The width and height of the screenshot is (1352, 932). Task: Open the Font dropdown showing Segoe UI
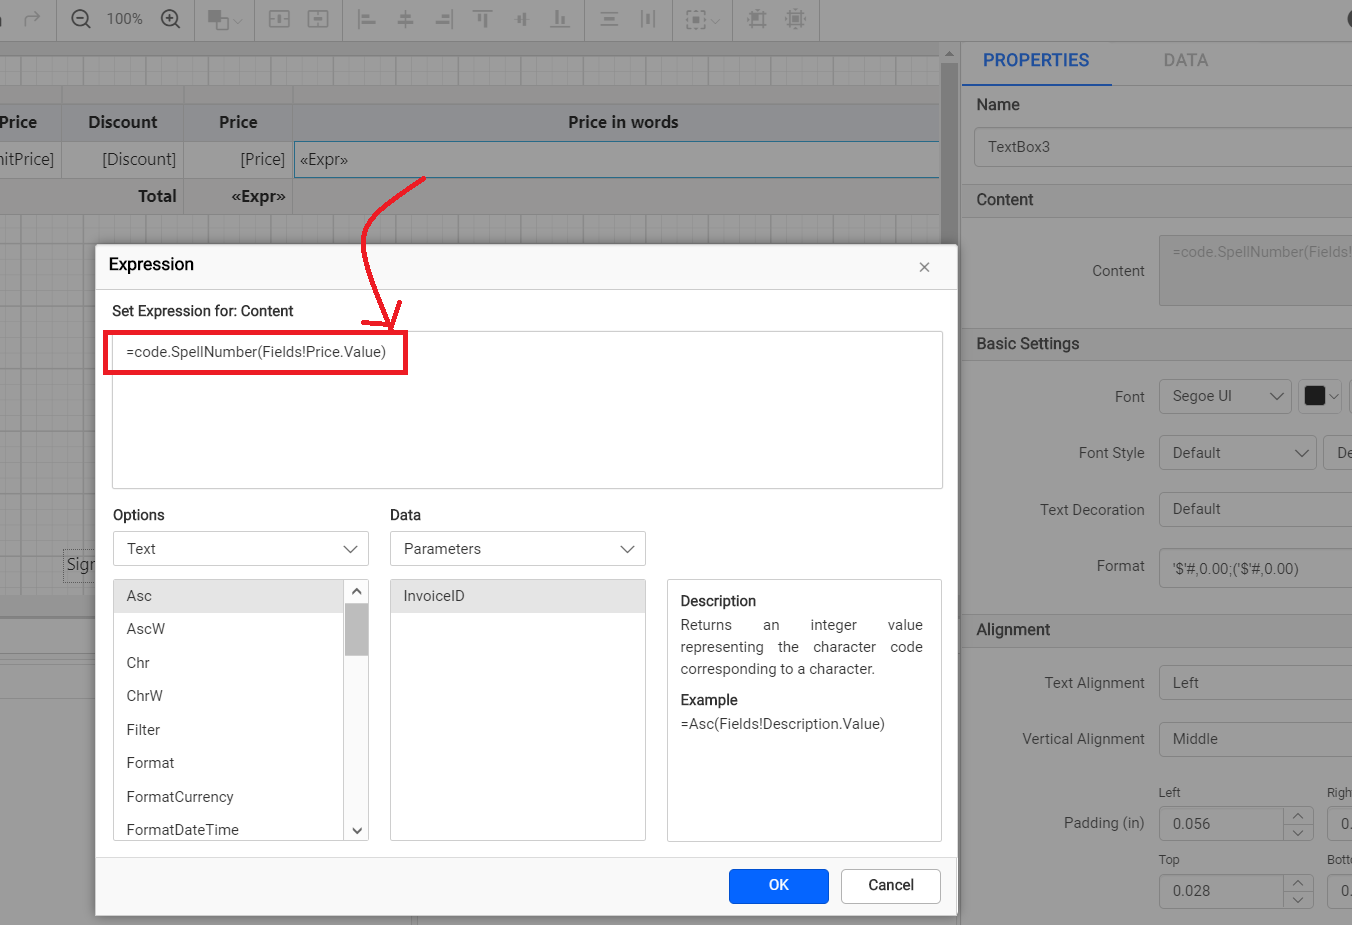[x=1225, y=396]
